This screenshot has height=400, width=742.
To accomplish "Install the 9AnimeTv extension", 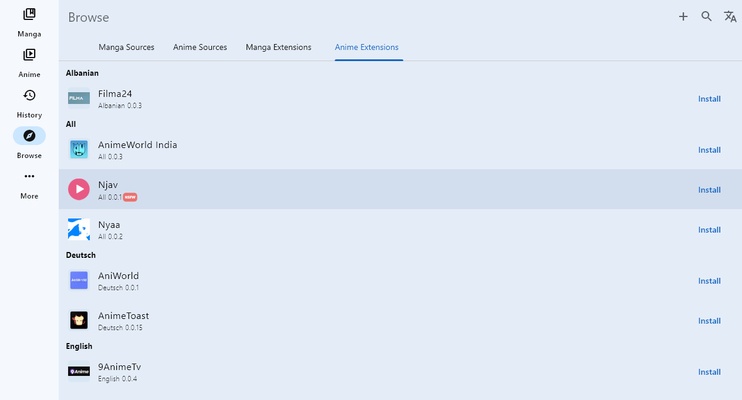I will click(709, 372).
